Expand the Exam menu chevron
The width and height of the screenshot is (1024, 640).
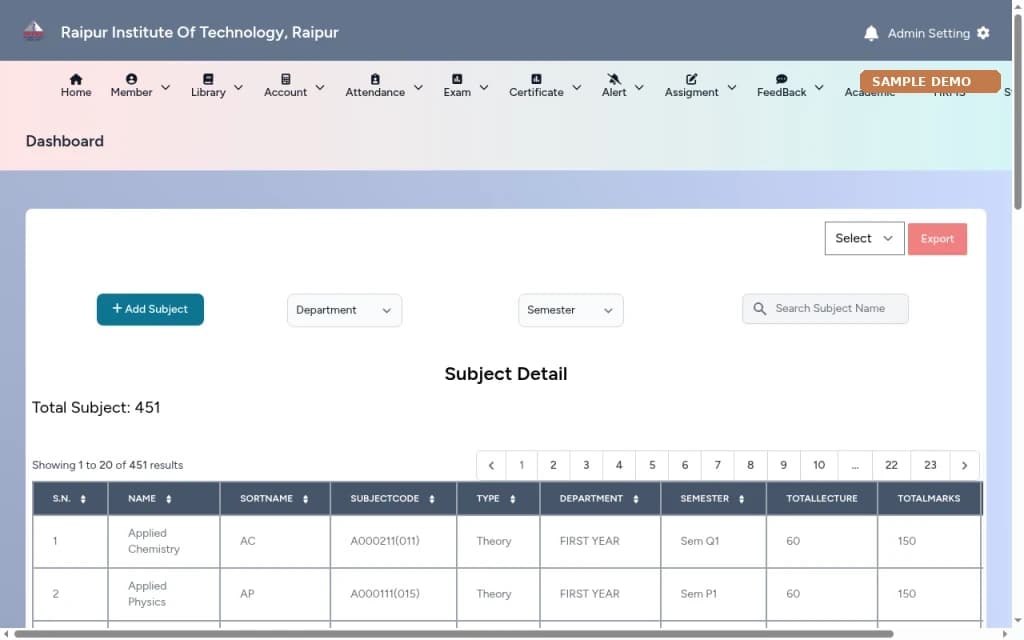[x=484, y=87]
